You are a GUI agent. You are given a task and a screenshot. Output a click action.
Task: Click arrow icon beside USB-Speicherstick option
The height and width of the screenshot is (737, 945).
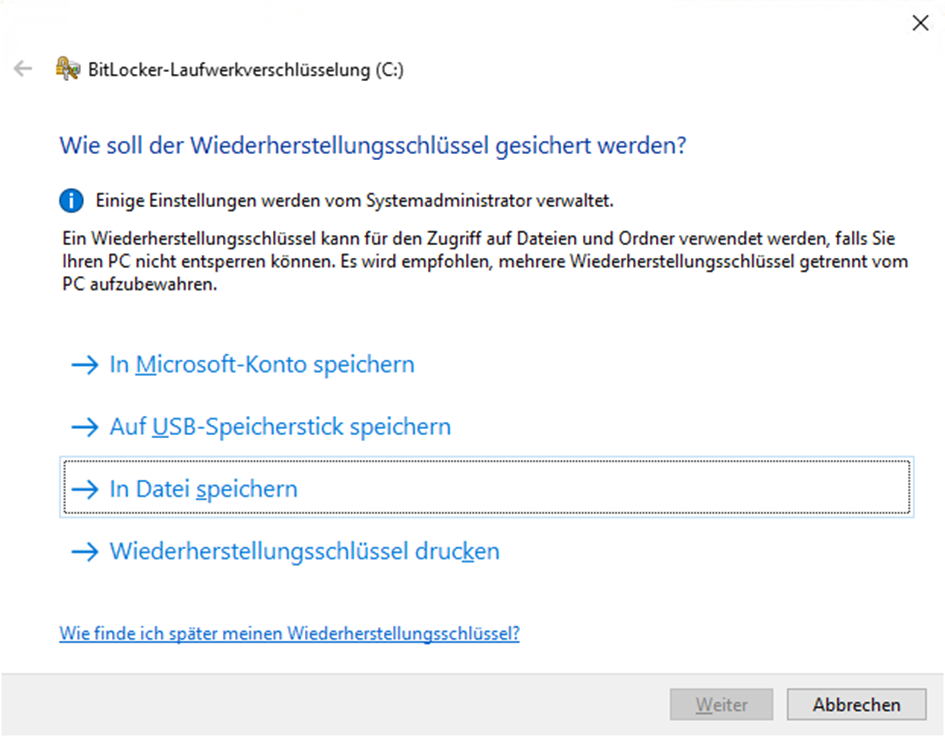pos(85,427)
